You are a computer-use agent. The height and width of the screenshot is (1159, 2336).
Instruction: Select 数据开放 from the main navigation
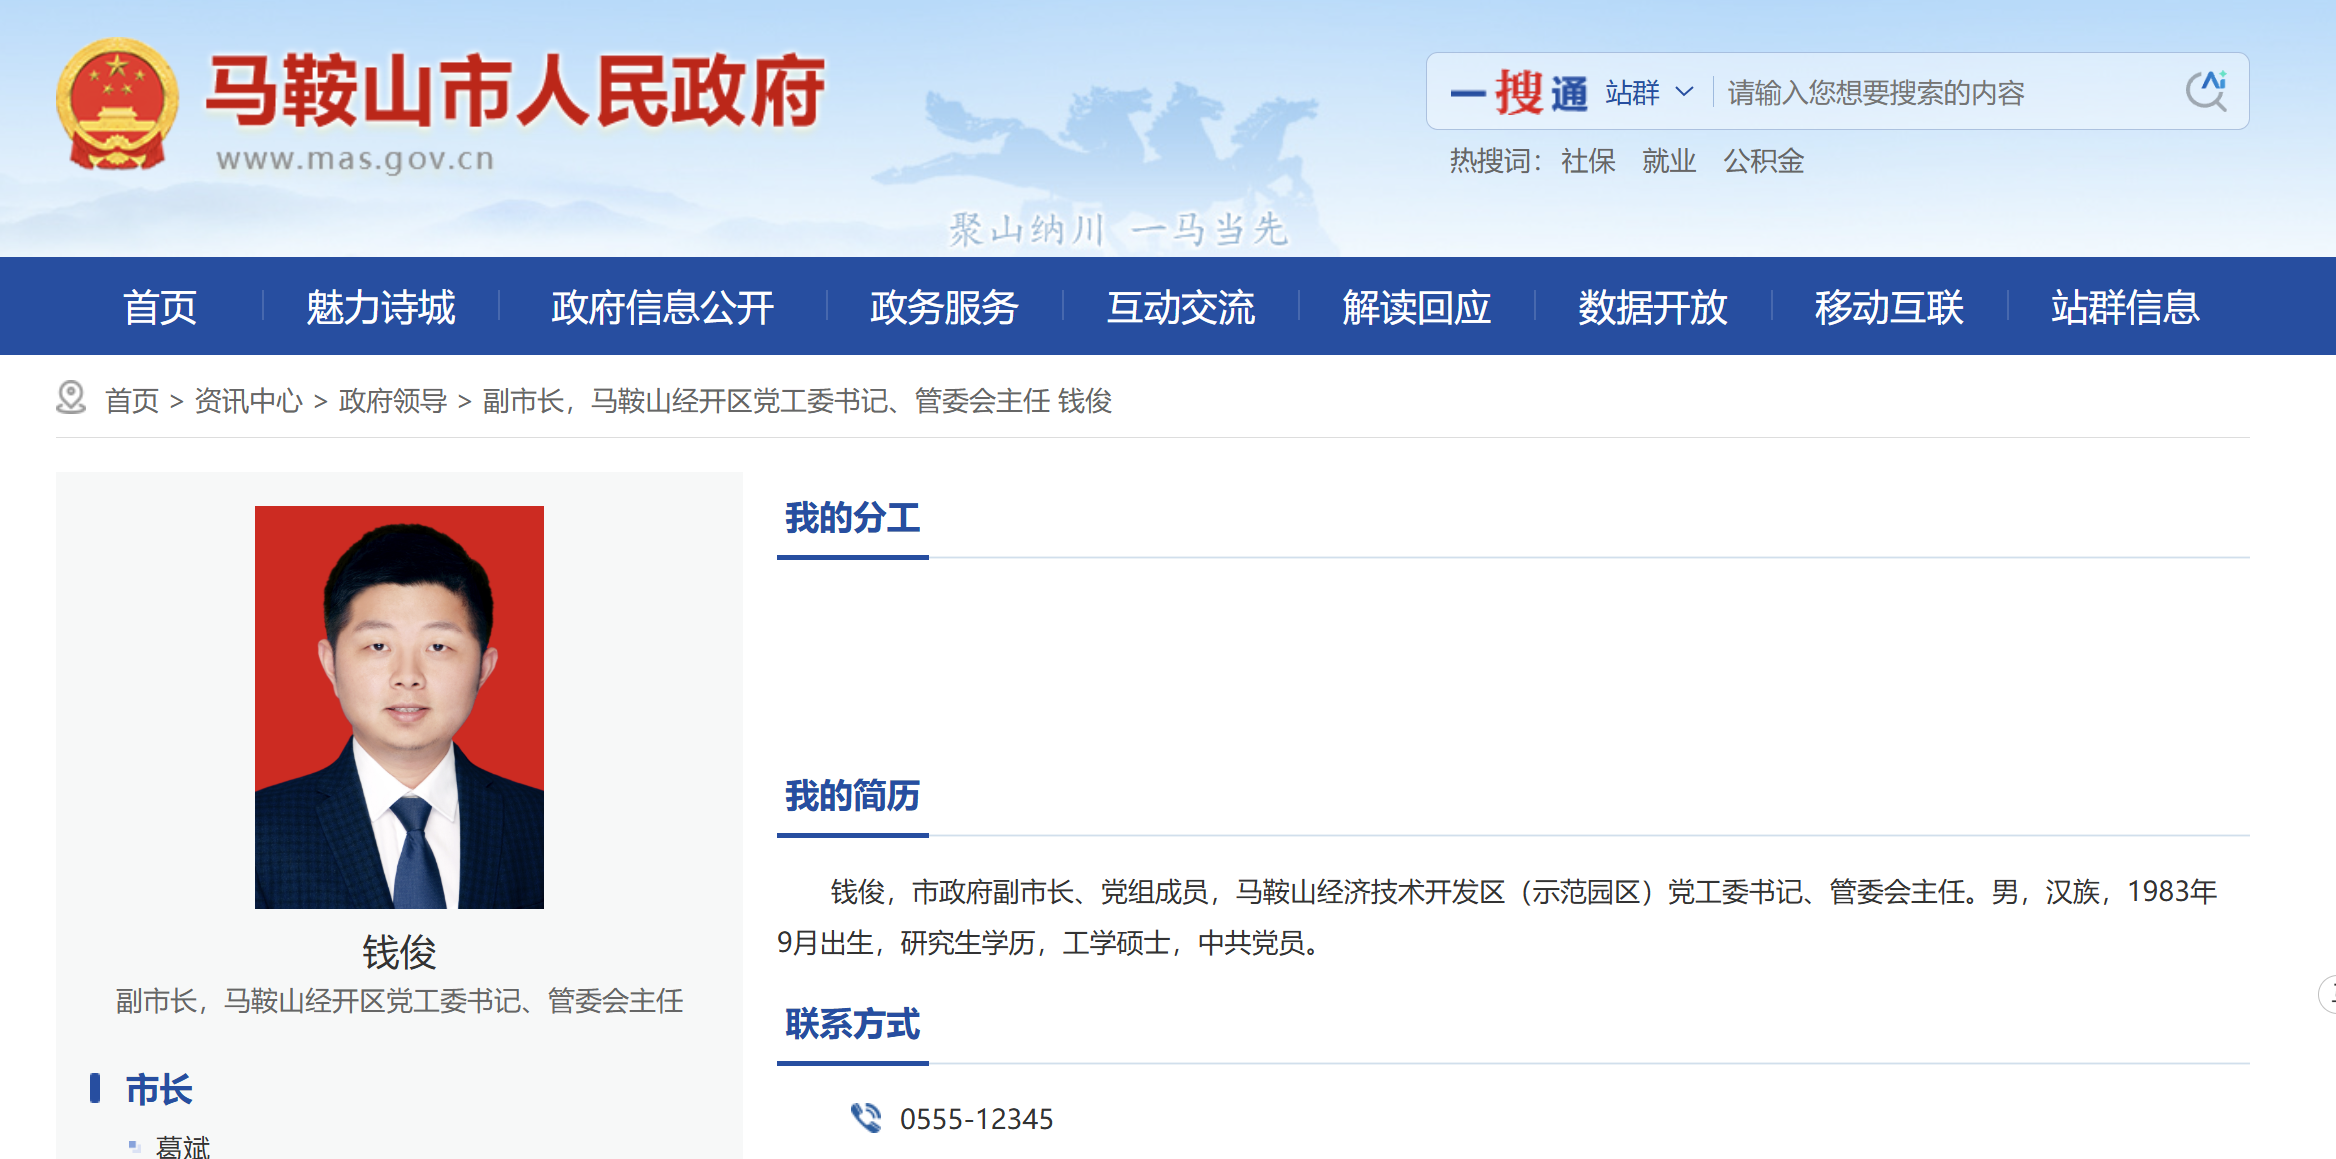(1652, 307)
